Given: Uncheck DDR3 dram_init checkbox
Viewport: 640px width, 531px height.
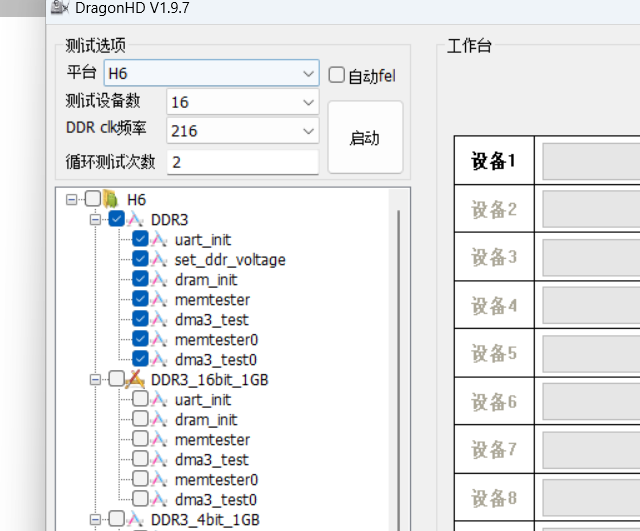Looking at the screenshot, I should click(x=140, y=279).
